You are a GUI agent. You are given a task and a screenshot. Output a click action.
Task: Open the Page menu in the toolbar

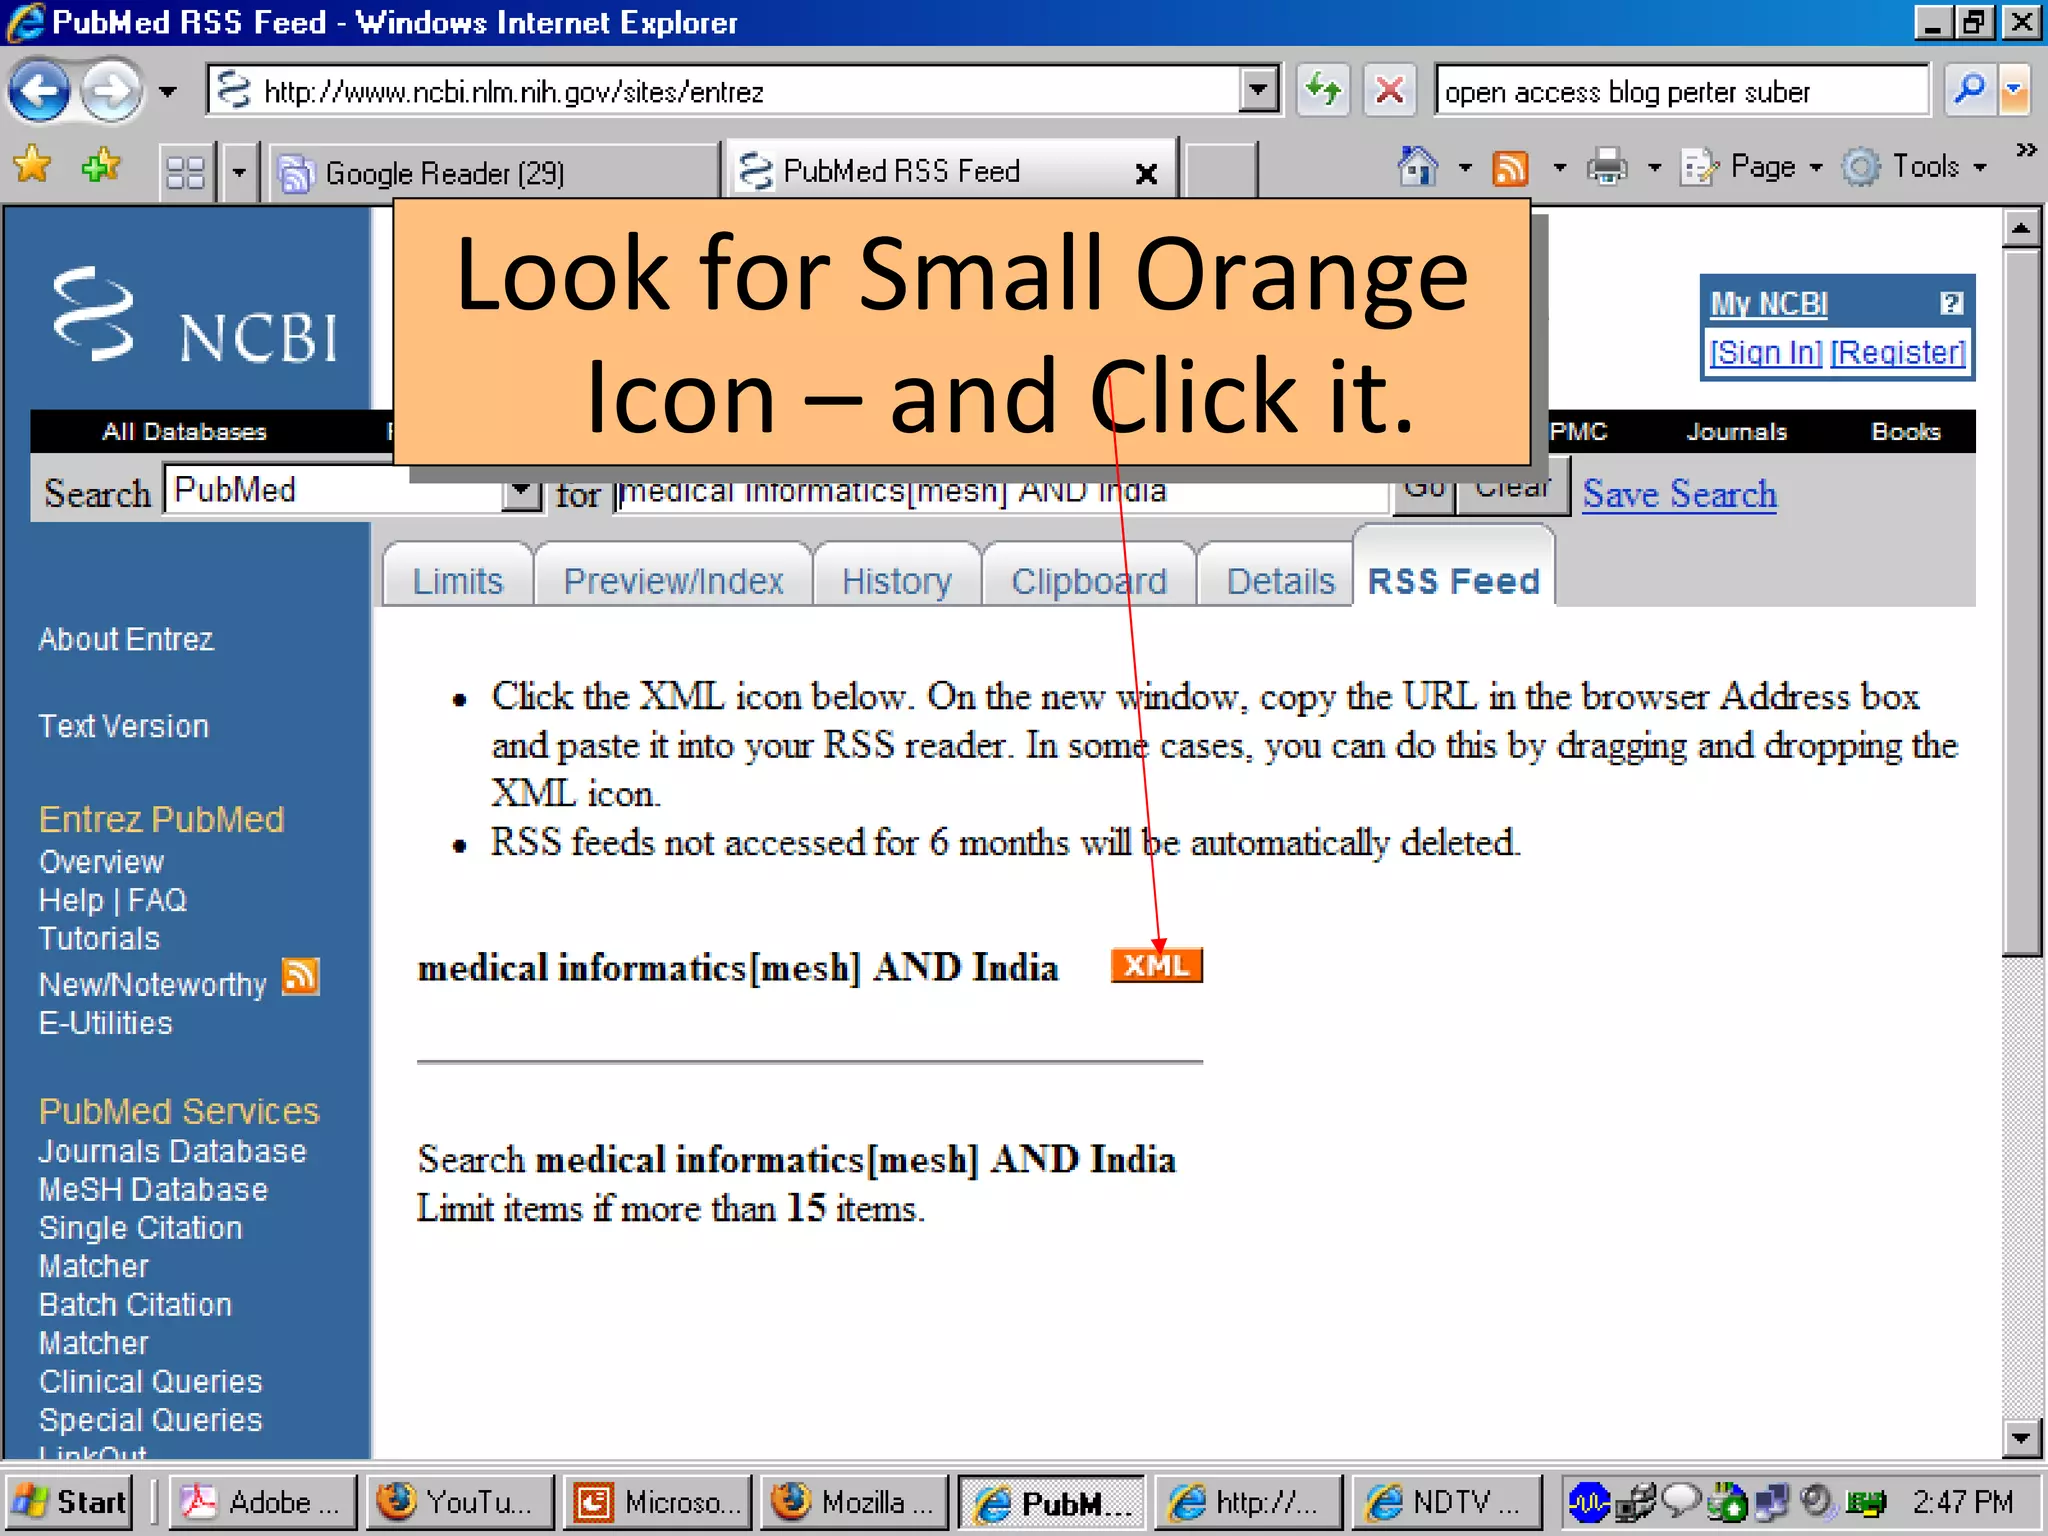(1753, 167)
